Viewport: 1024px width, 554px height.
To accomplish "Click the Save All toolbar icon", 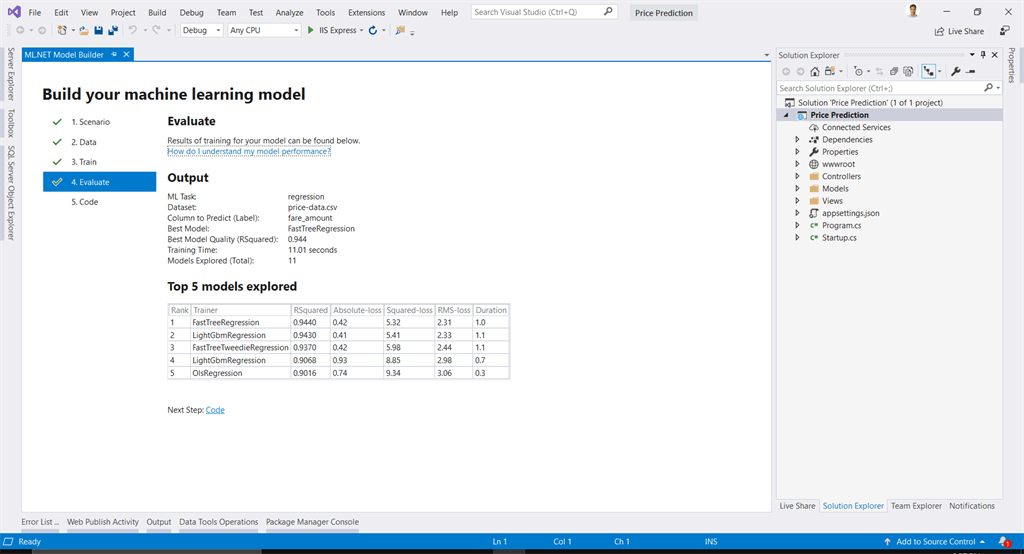I will click(113, 30).
